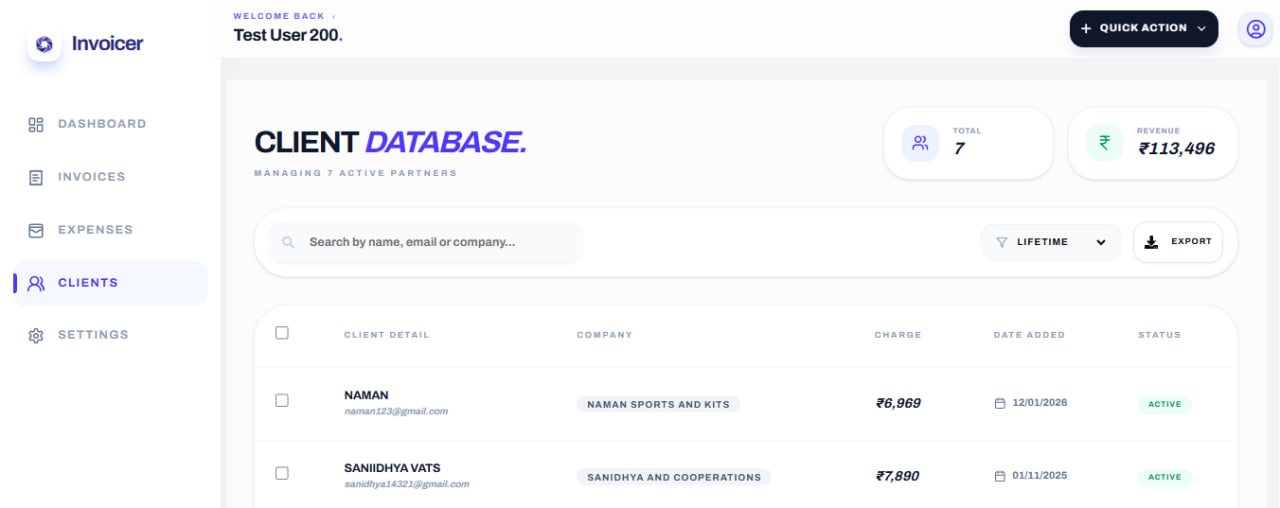Click the Charge column header
This screenshot has width=1280, height=508.
tap(897, 335)
